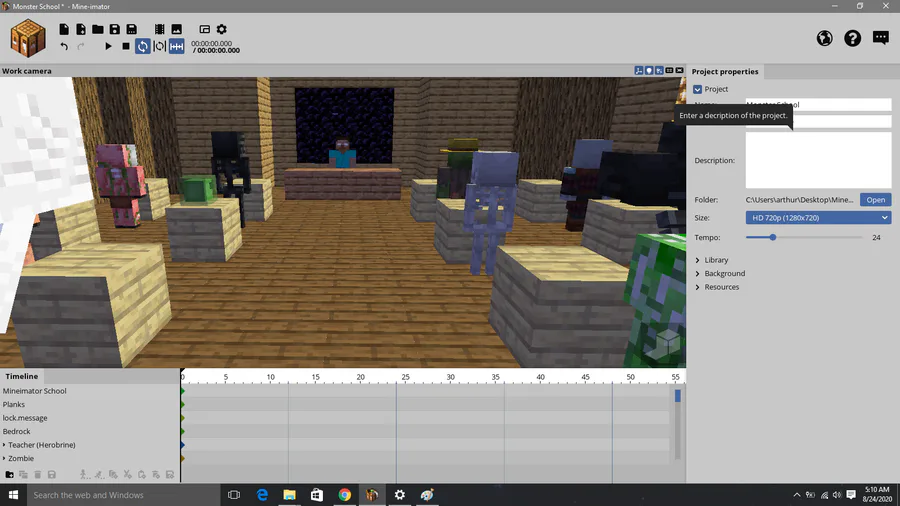The height and width of the screenshot is (506, 900).
Task: Open Chrome from the taskbar
Action: pos(344,495)
